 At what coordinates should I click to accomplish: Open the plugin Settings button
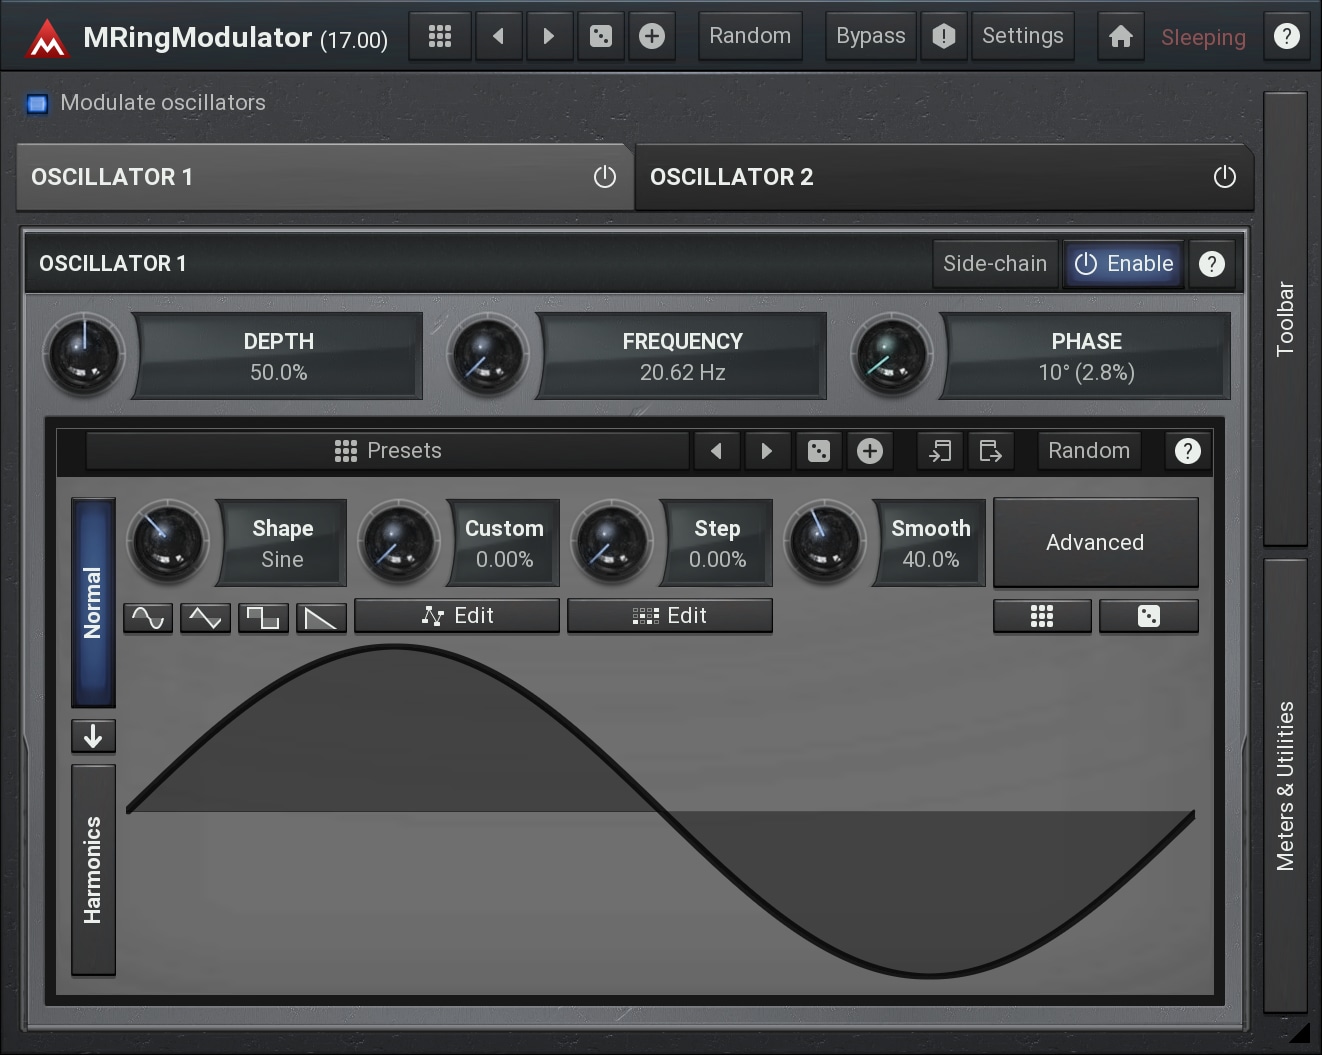point(1022,37)
